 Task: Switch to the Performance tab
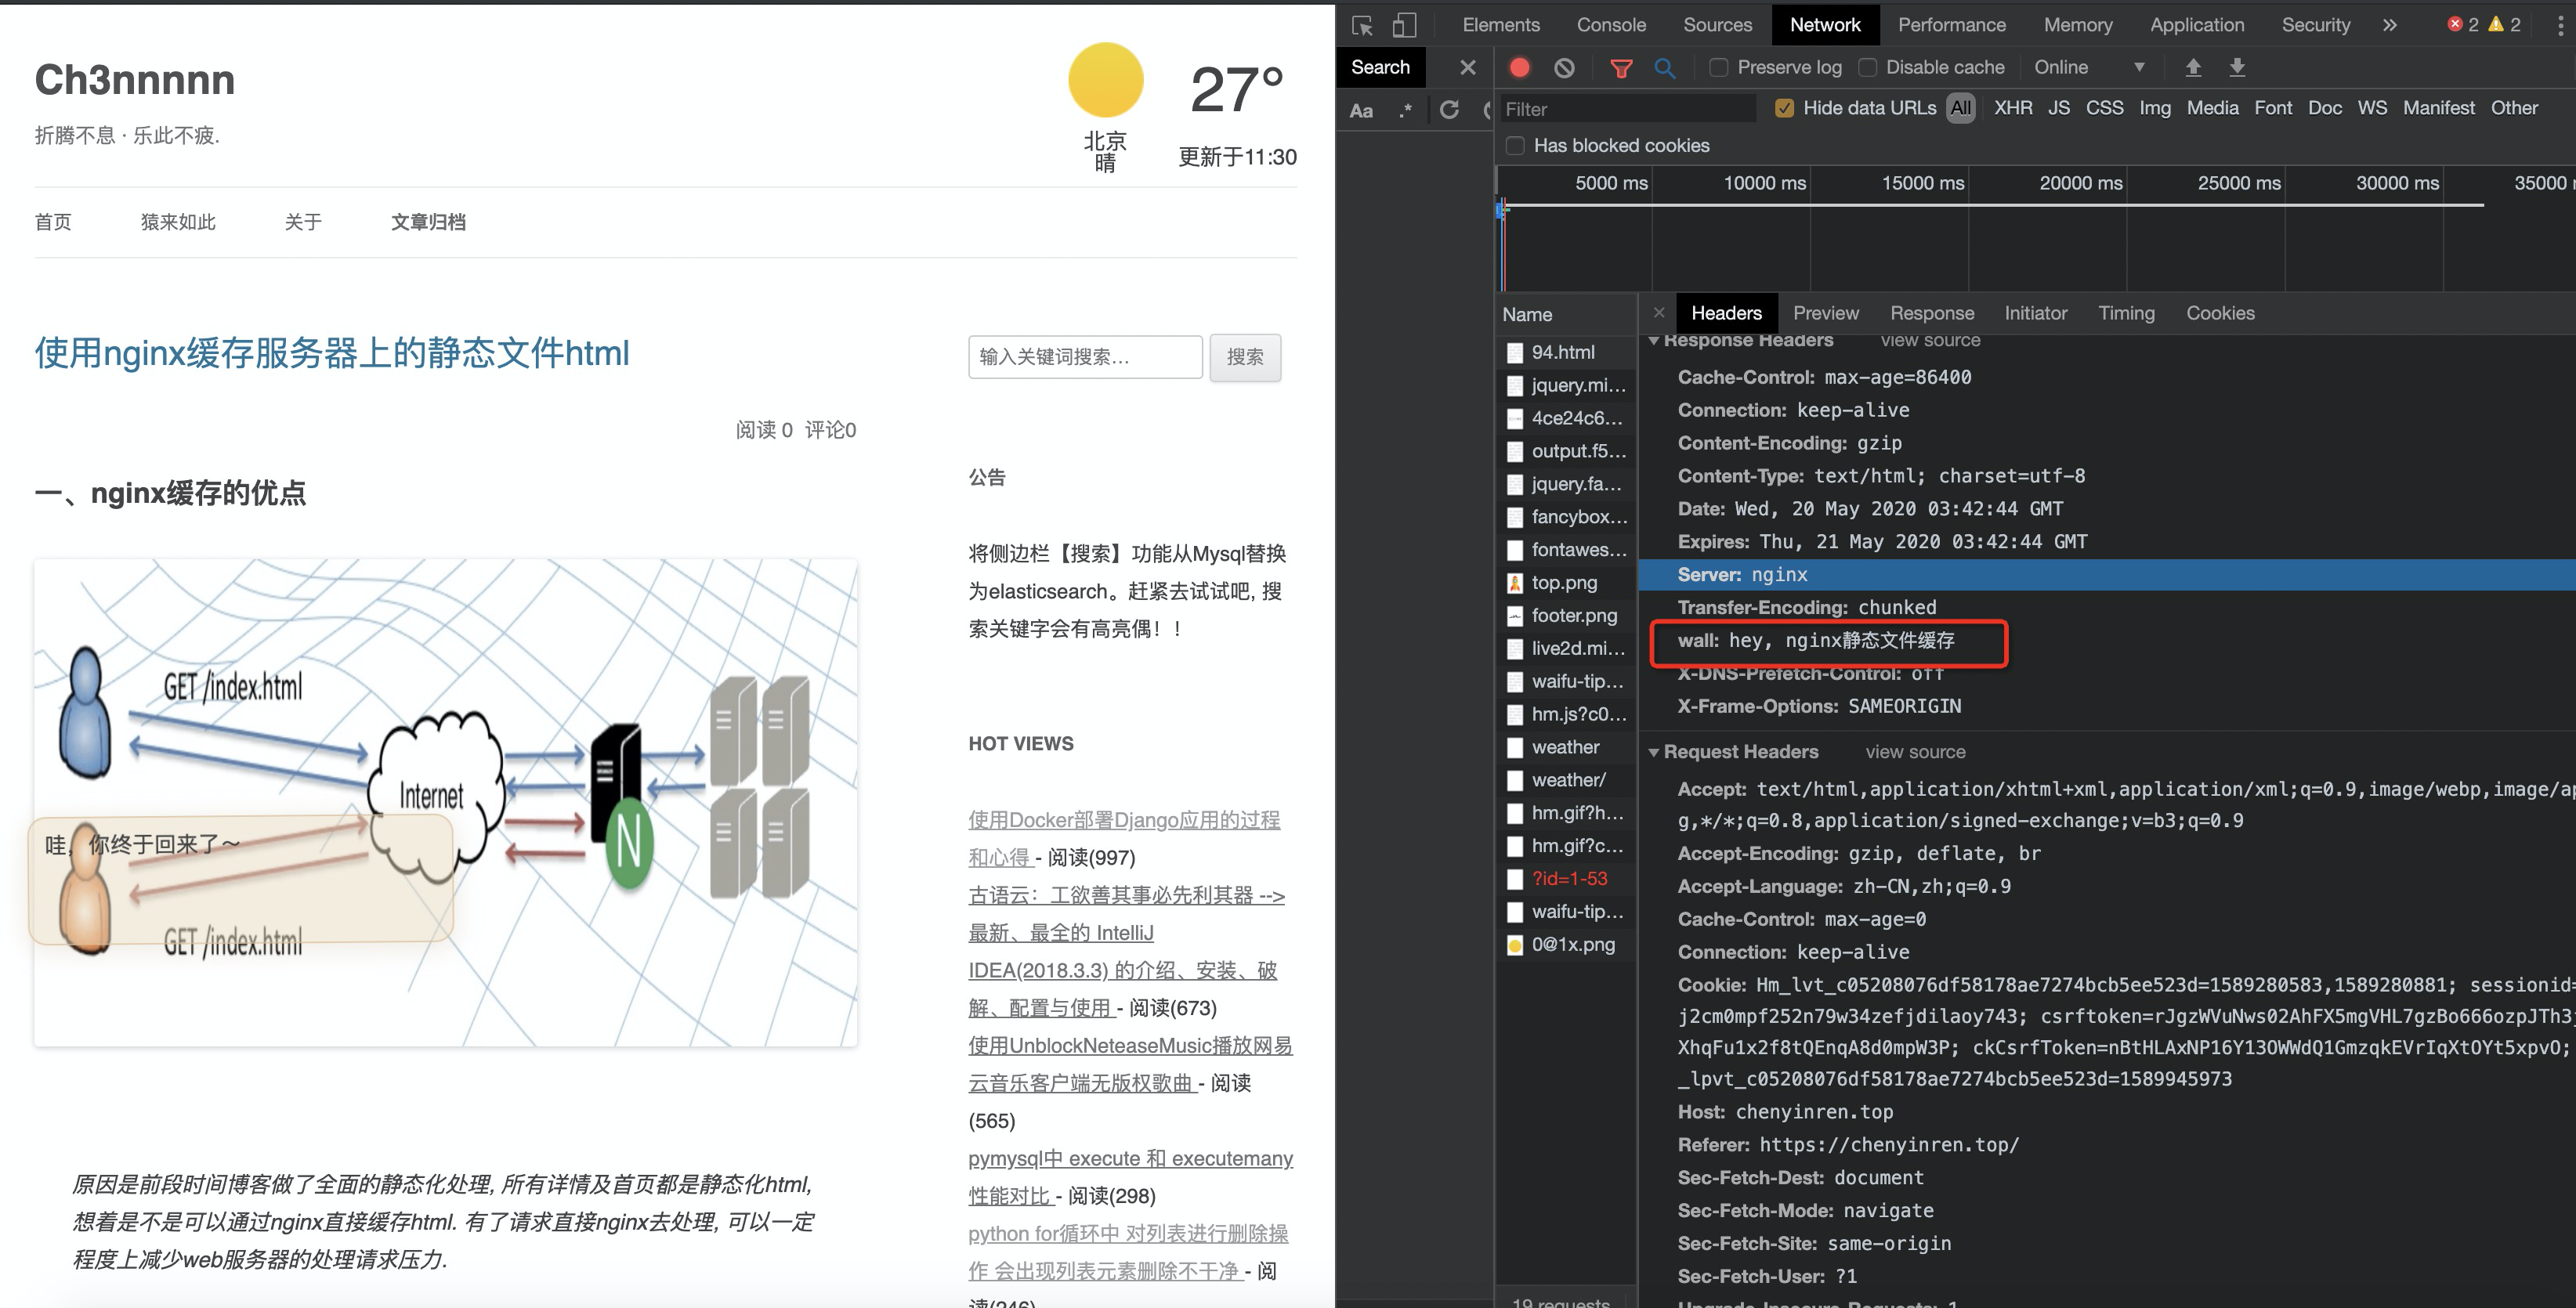pyautogui.click(x=1951, y=25)
